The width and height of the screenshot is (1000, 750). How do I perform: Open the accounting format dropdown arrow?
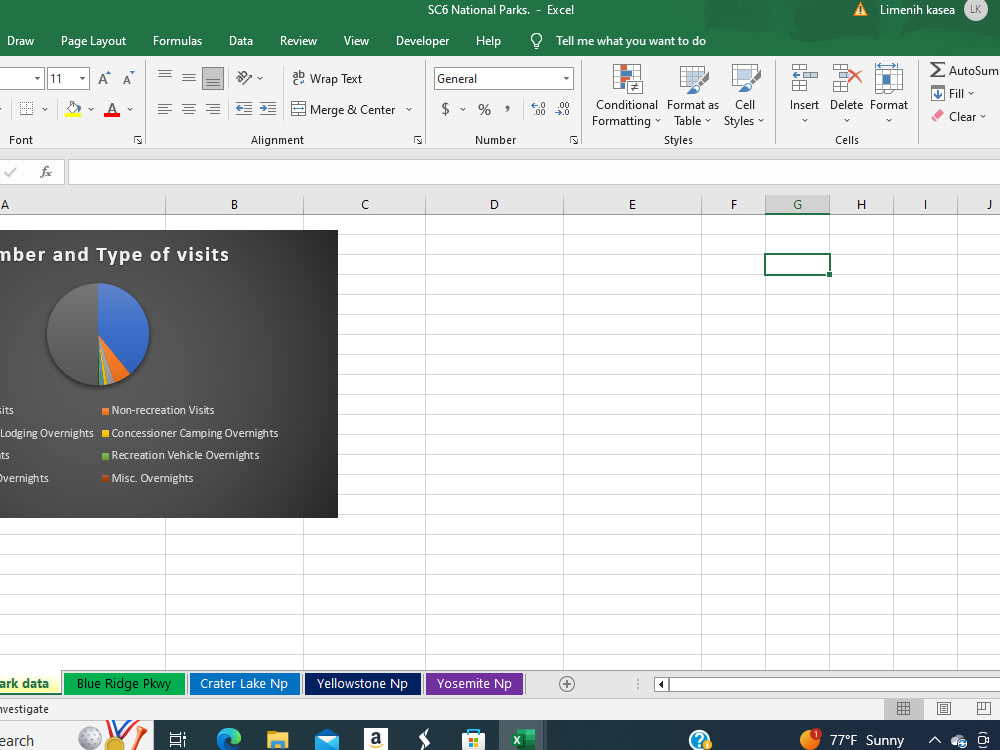[462, 110]
